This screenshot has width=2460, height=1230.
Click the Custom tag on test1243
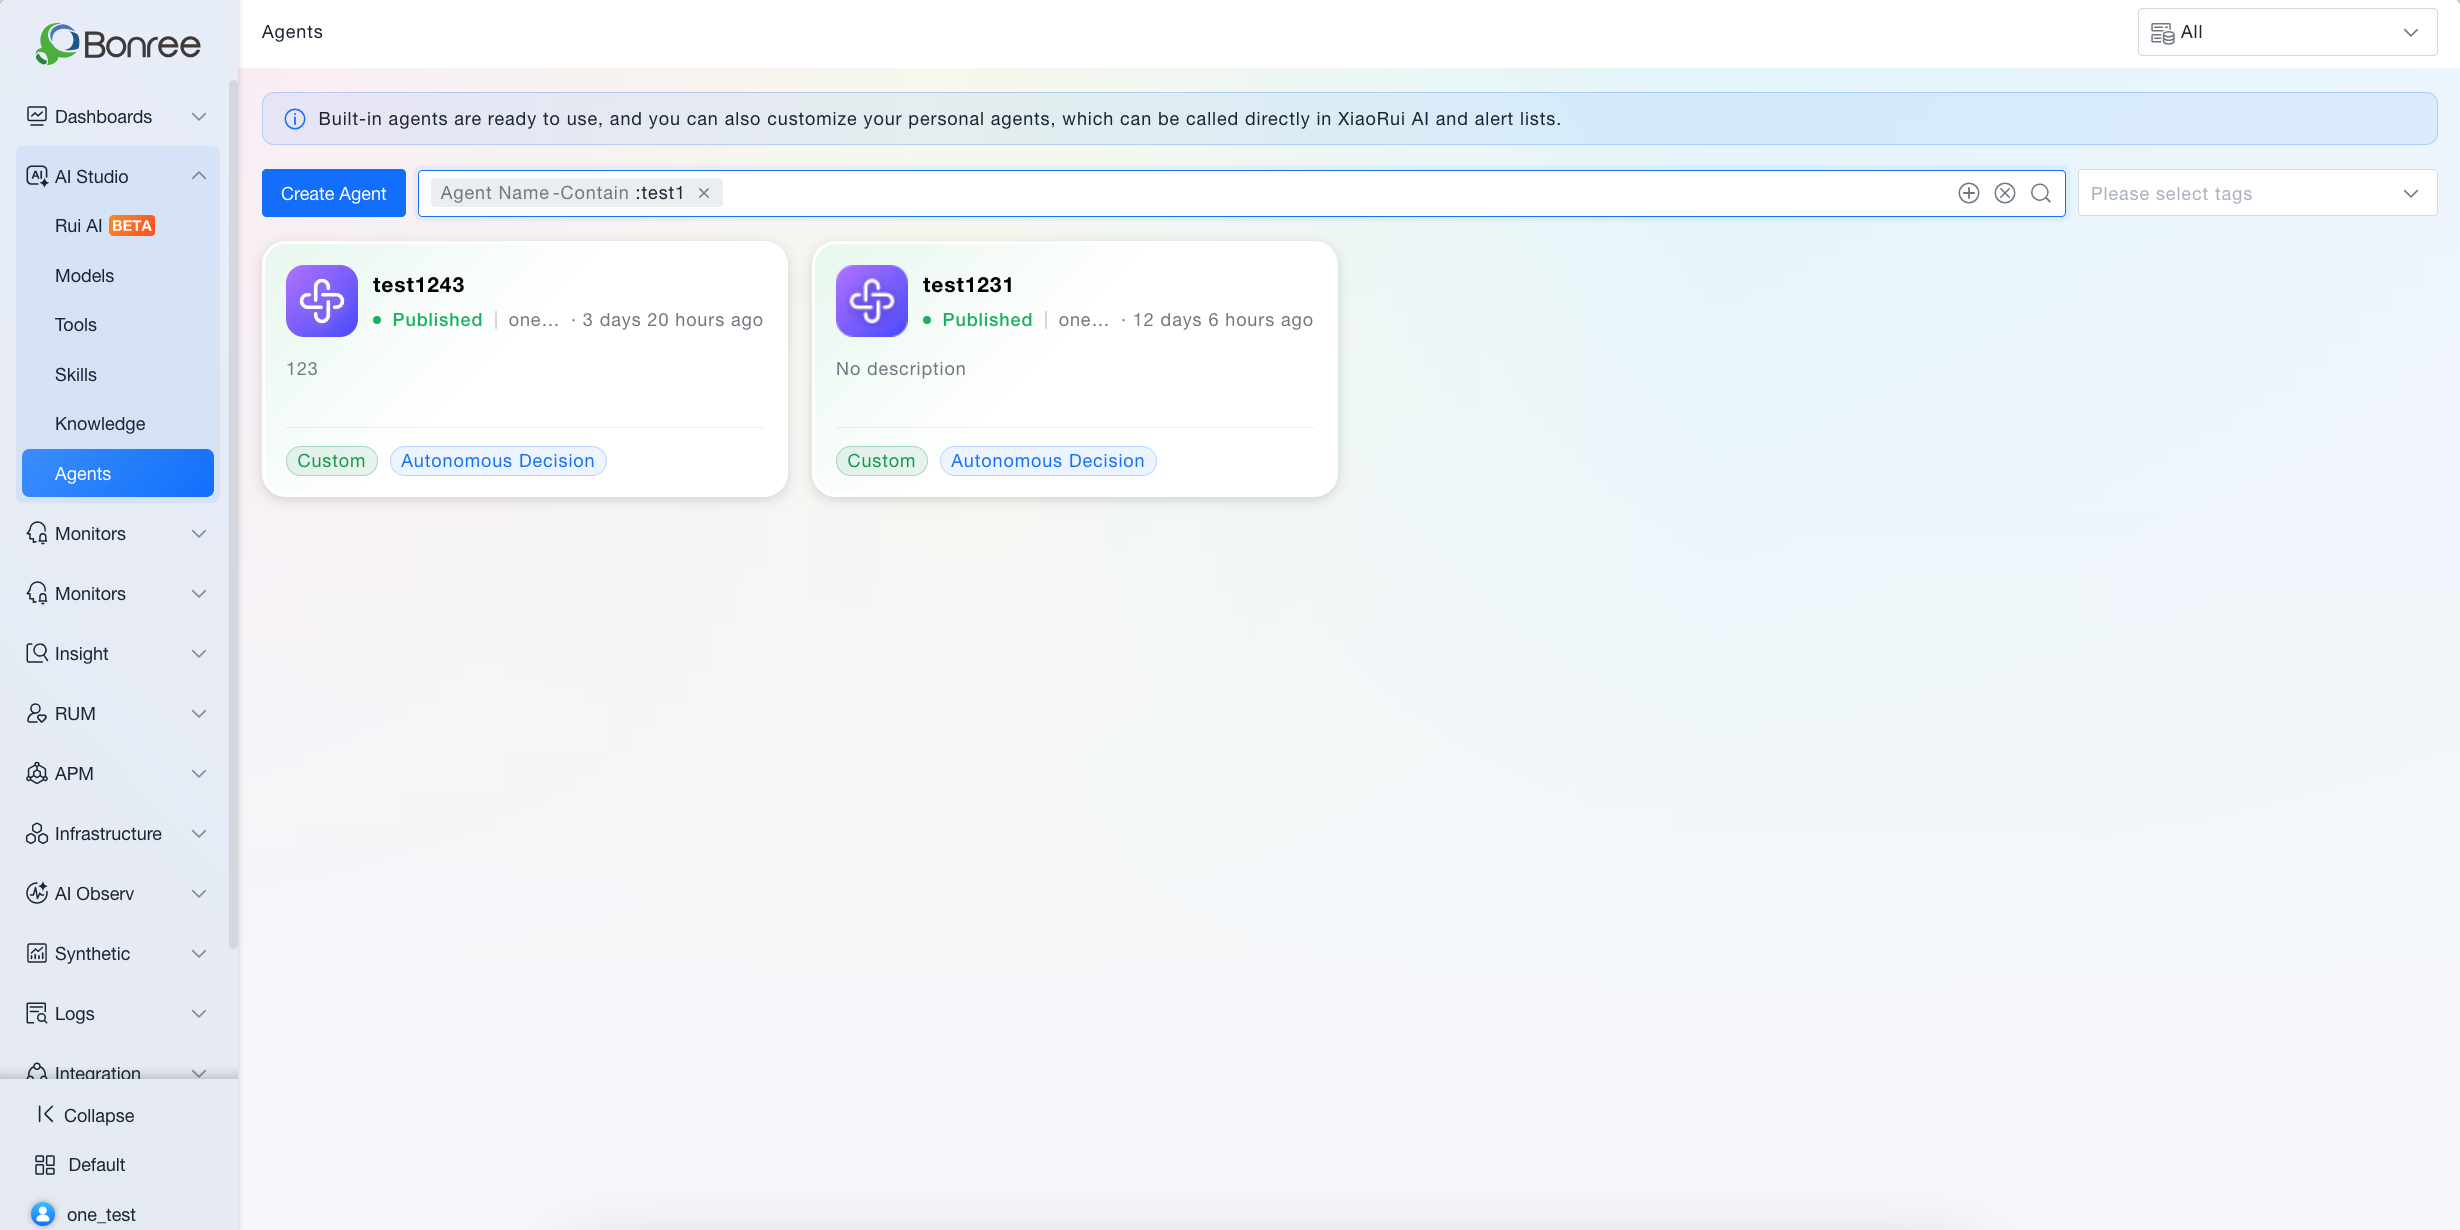pyautogui.click(x=332, y=461)
